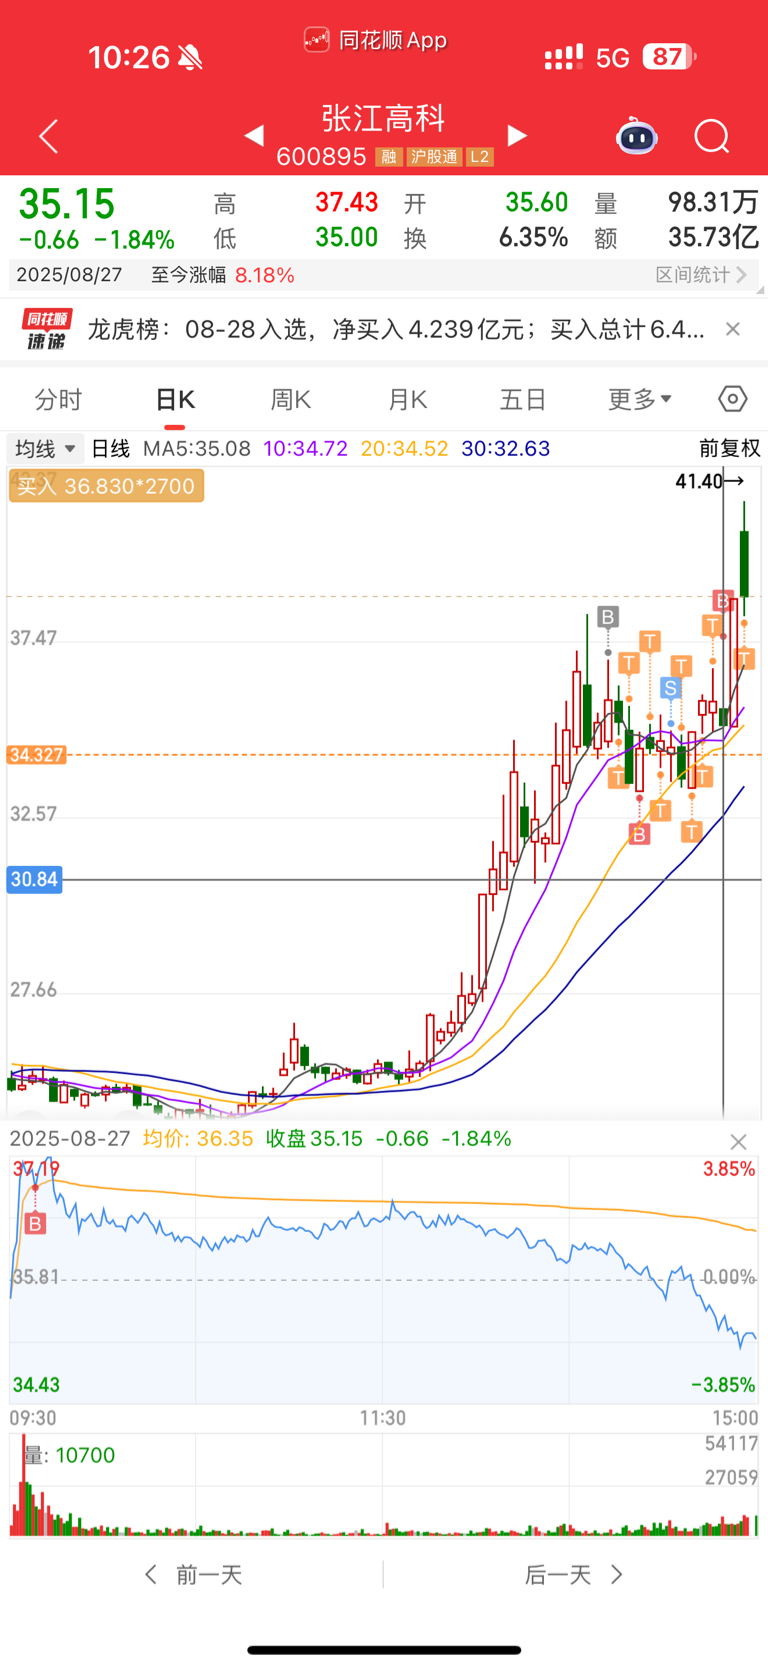This screenshot has width=768, height=1669.
Task: Open chart settings hexagon icon
Action: pos(733,399)
